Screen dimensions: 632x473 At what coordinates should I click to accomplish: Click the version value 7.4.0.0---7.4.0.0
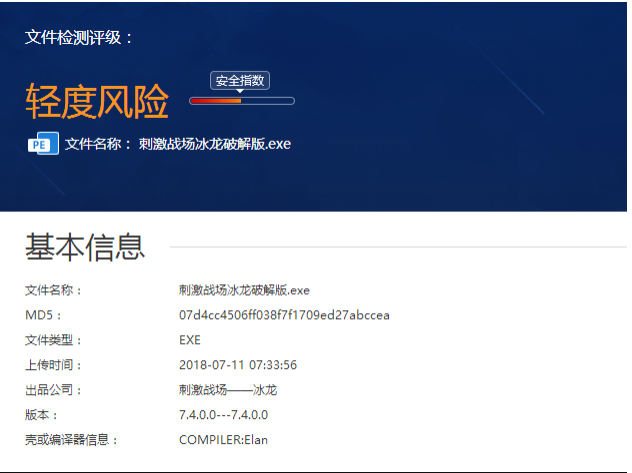(223, 415)
